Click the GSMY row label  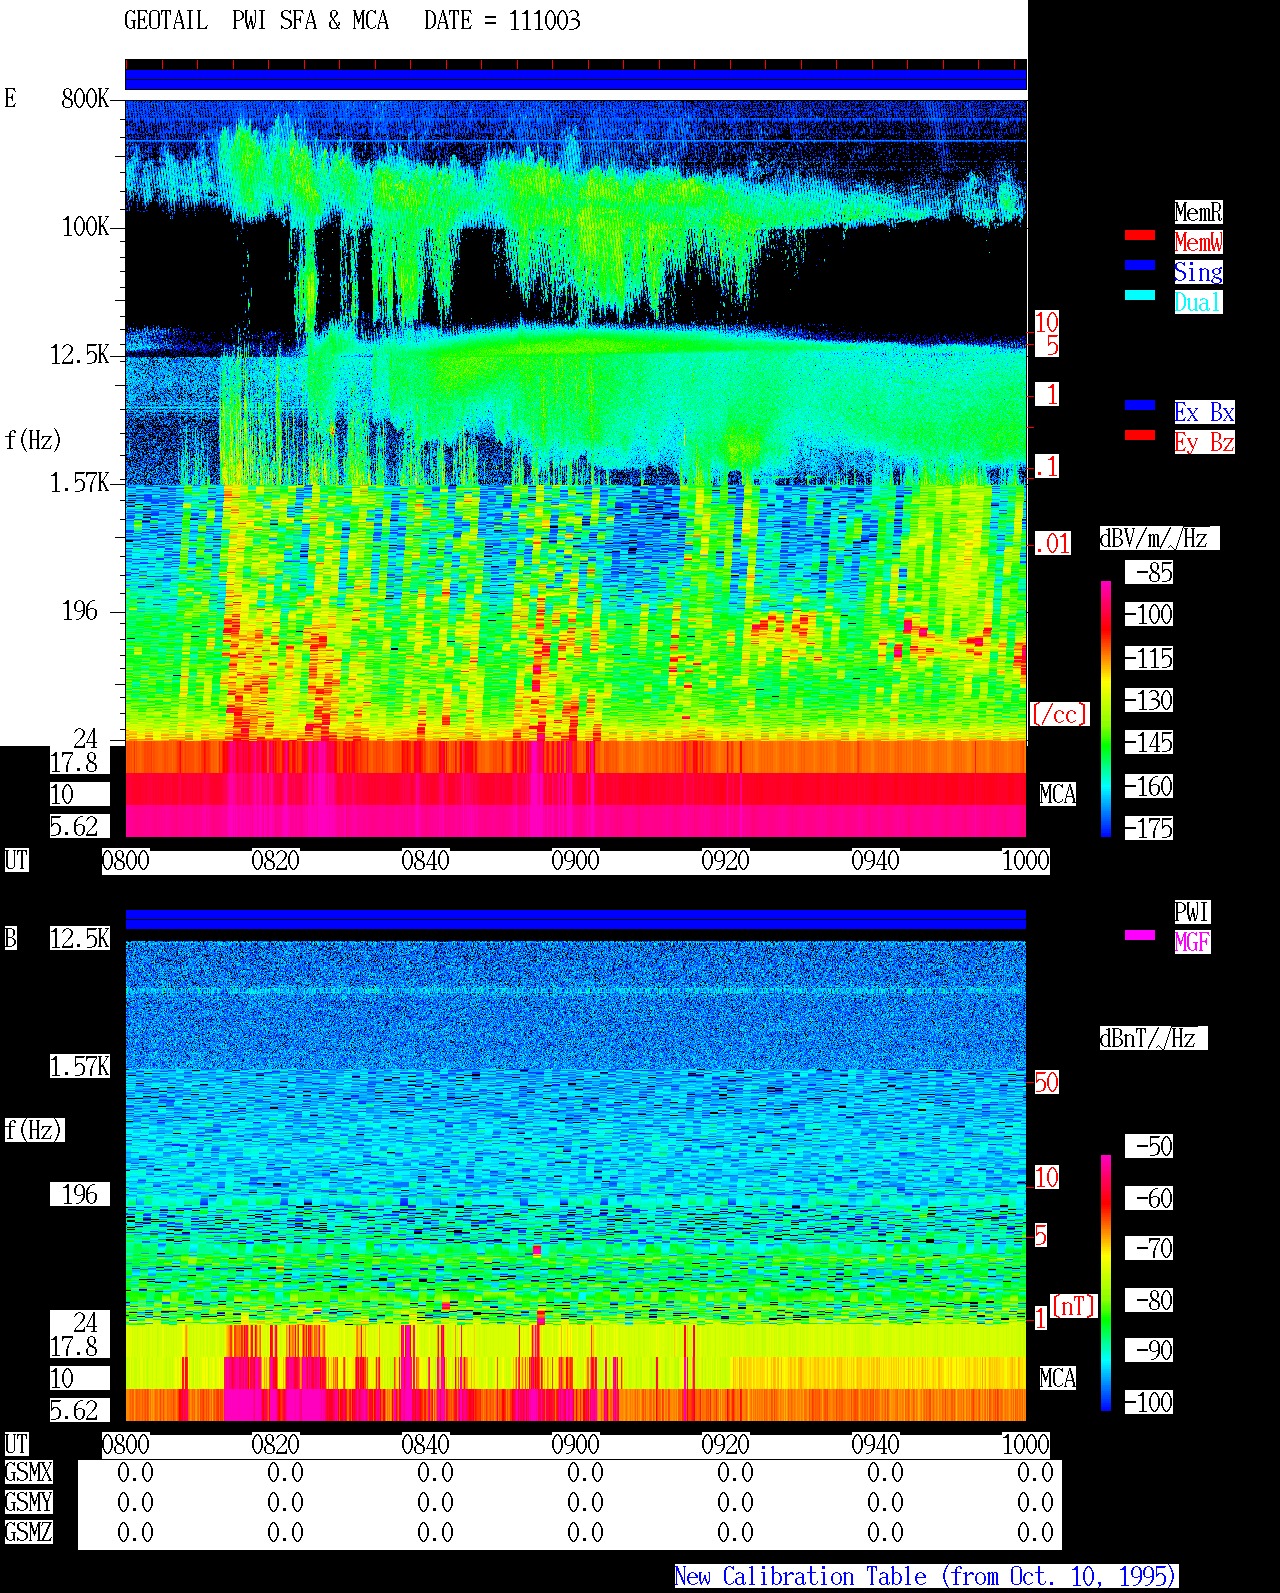tap(28, 1503)
